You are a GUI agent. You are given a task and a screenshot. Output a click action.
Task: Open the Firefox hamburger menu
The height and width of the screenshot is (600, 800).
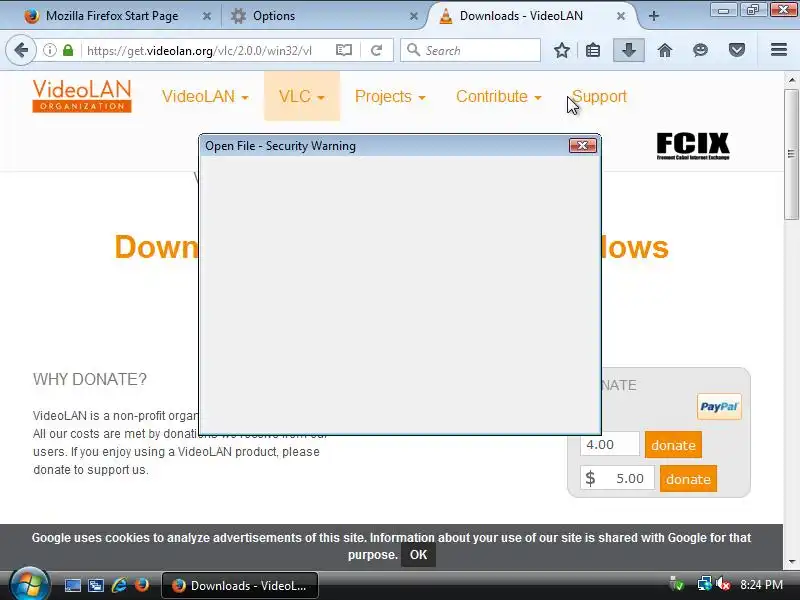point(779,50)
